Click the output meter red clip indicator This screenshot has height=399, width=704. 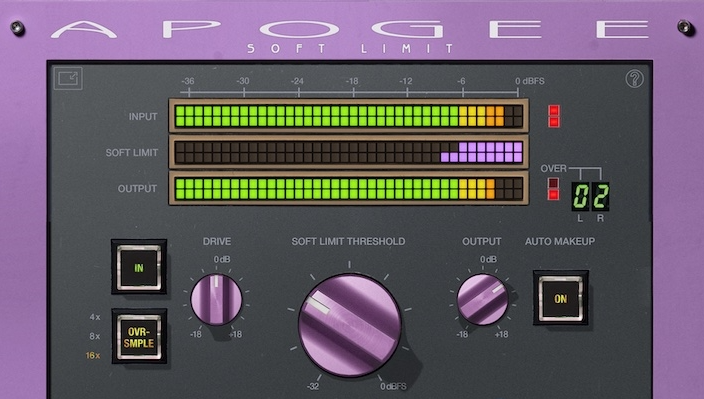click(x=554, y=189)
